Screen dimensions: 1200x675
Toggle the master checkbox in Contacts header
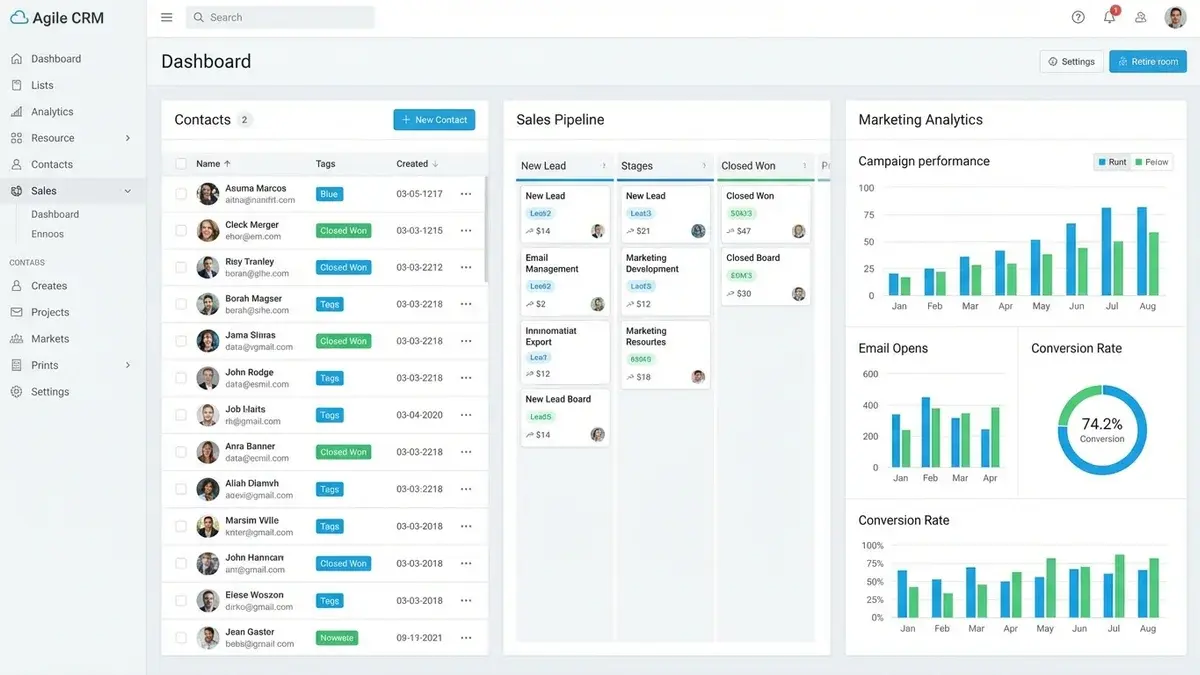[181, 163]
